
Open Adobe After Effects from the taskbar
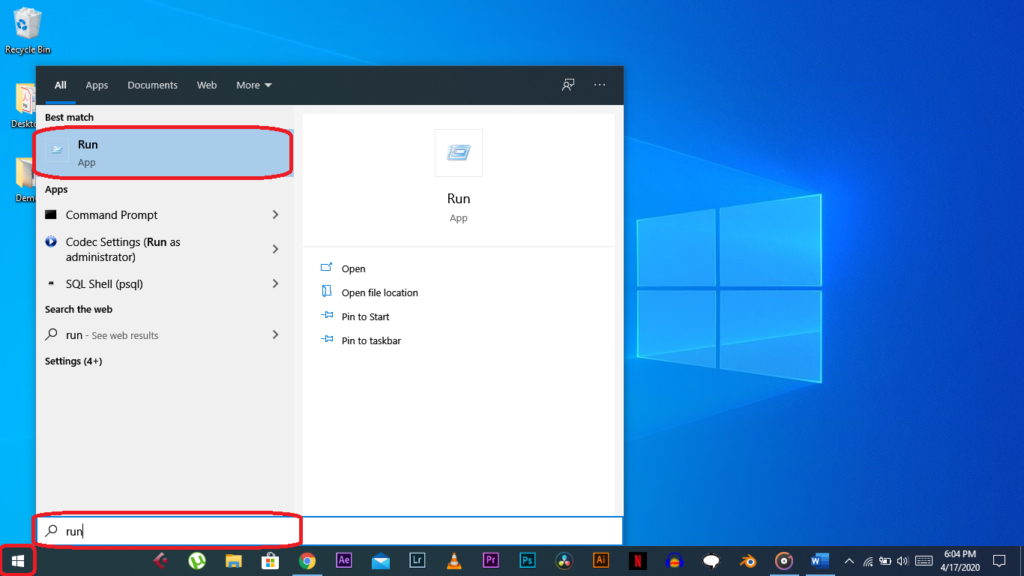344,561
